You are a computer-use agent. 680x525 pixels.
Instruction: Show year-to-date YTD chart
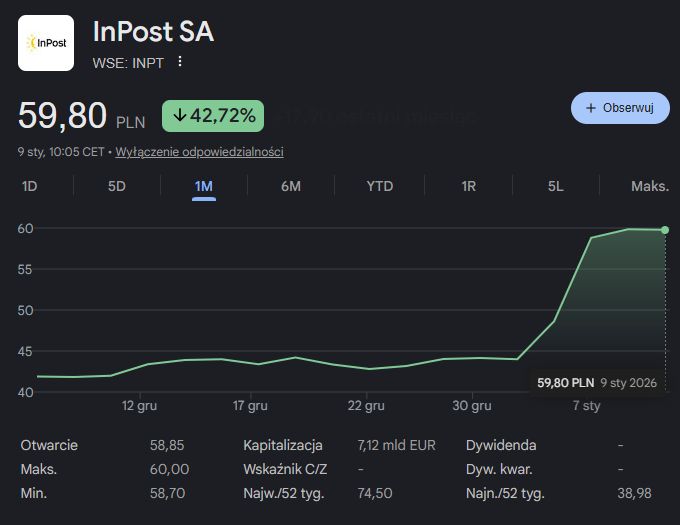380,186
